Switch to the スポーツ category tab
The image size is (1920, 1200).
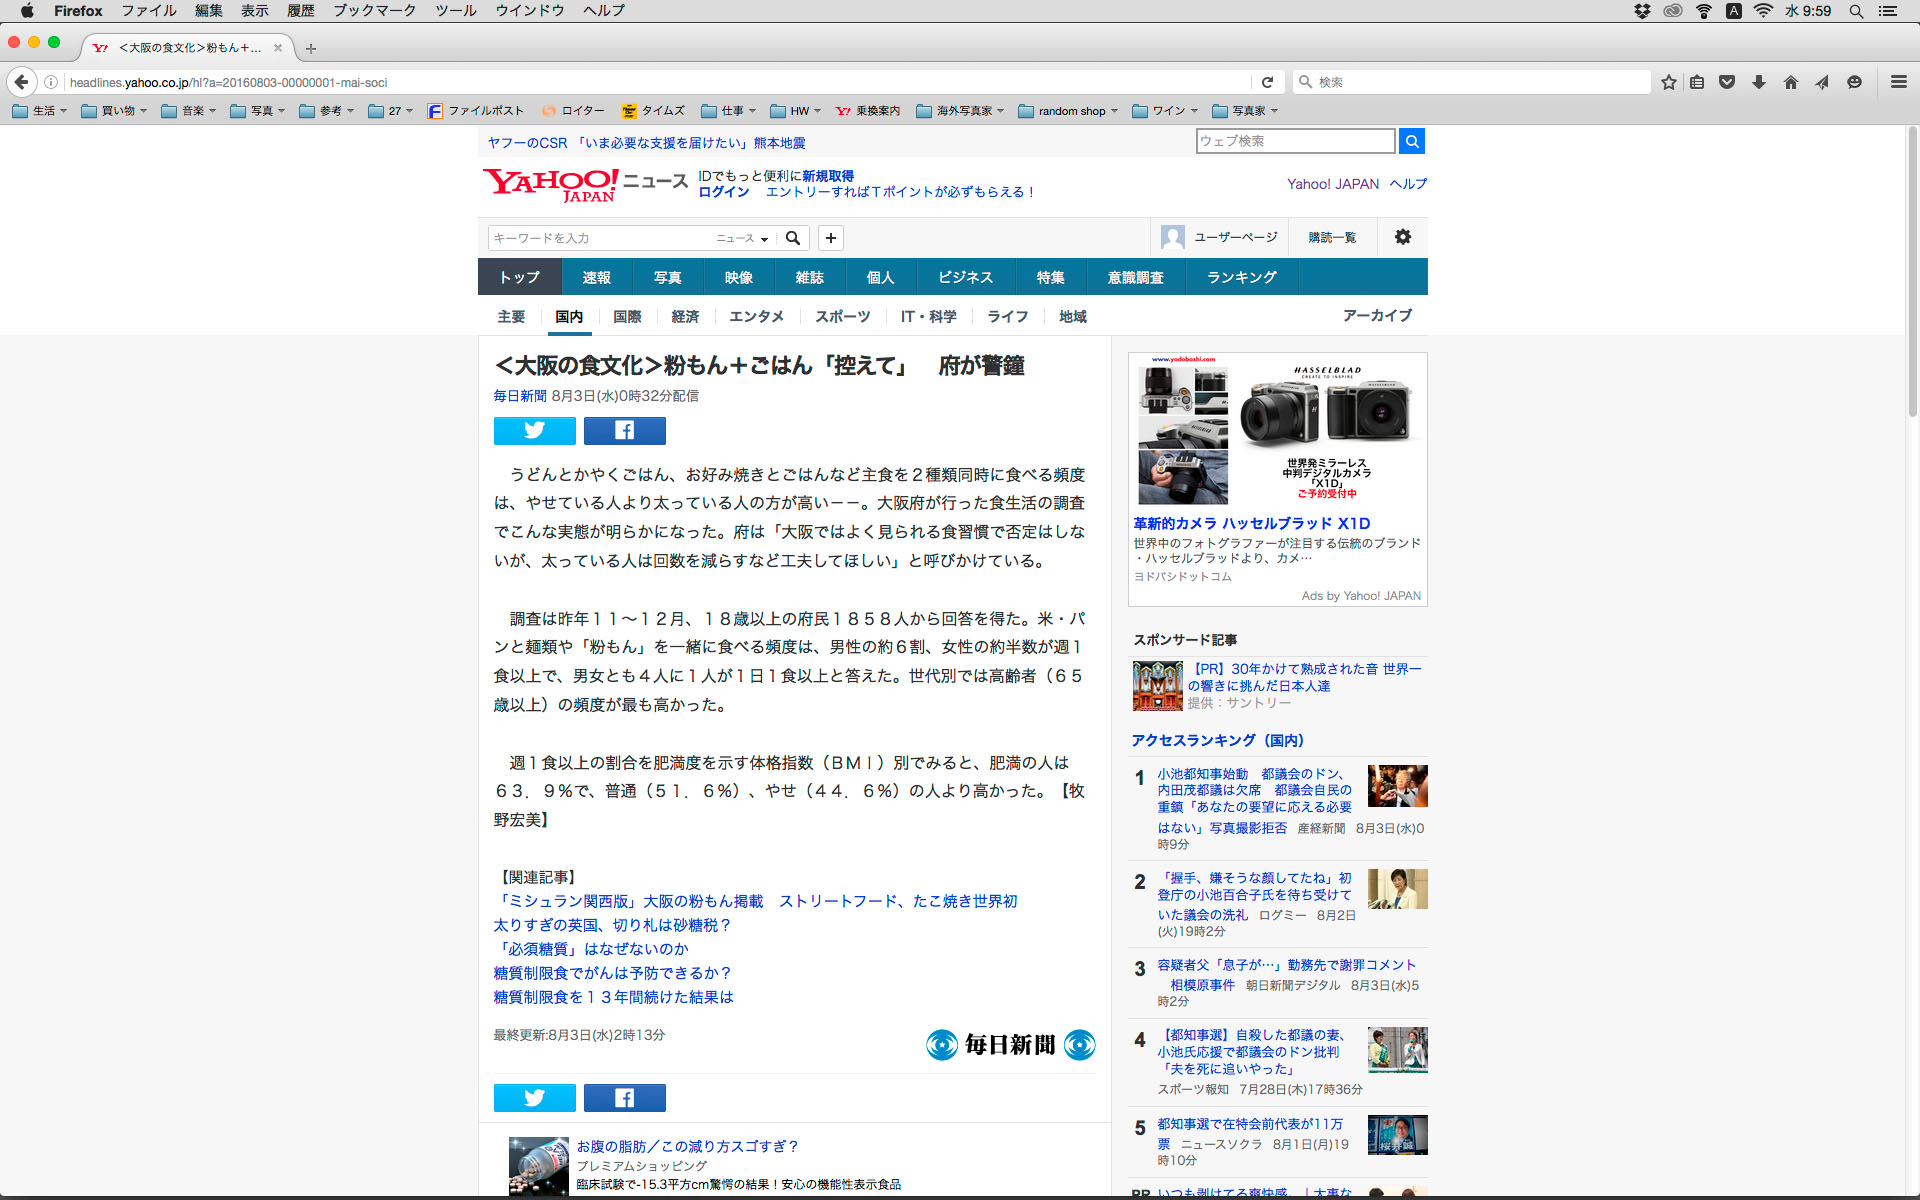(842, 316)
